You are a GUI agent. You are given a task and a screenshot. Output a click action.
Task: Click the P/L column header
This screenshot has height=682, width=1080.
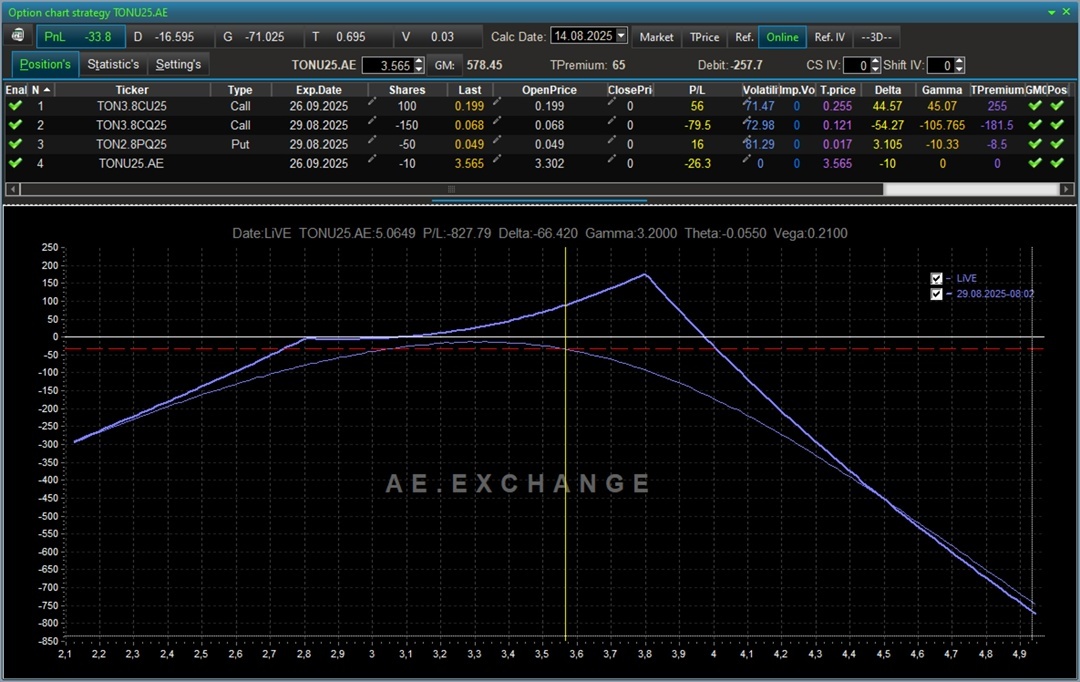pyautogui.click(x=697, y=90)
